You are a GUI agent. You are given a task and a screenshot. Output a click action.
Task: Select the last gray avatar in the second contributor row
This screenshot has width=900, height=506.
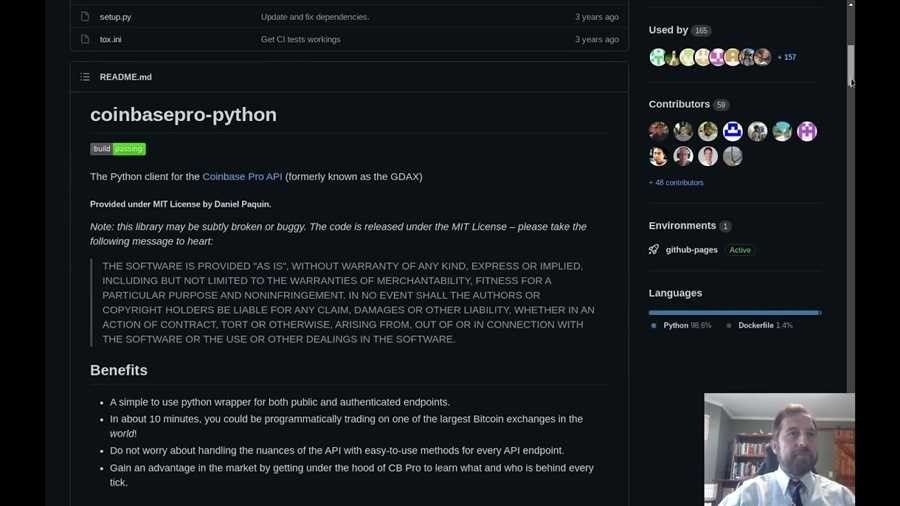[x=732, y=156]
